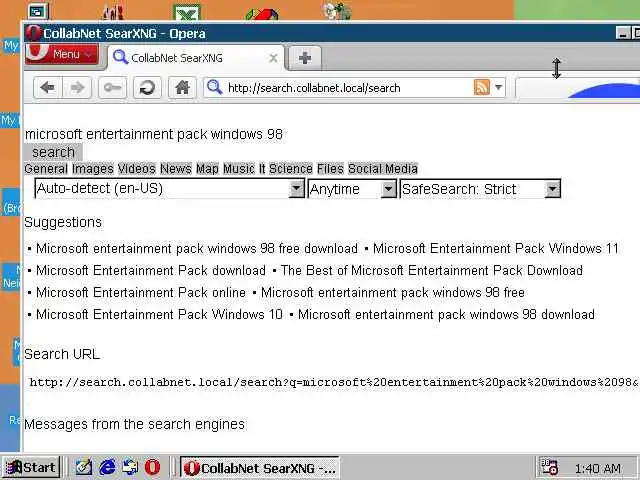This screenshot has height=480, width=640.
Task: Reload the page with the refresh icon
Action: click(147, 87)
